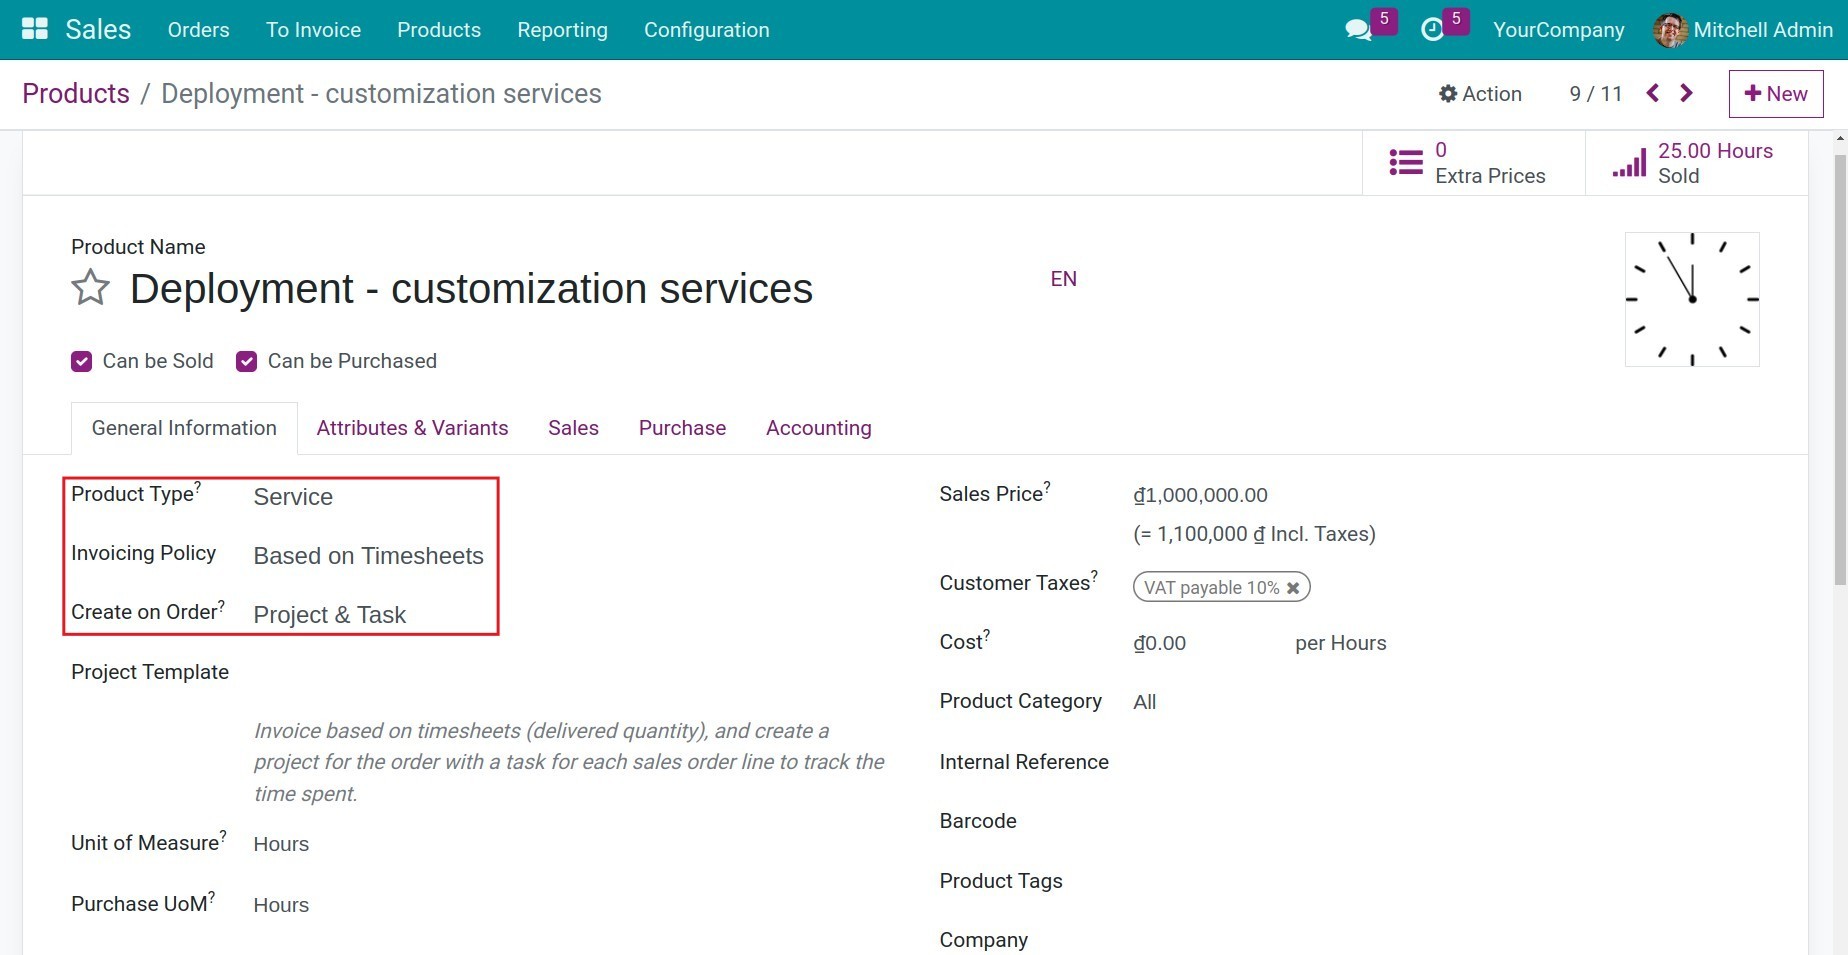The image size is (1848, 955).
Task: Open the apps grid icon
Action: [33, 29]
